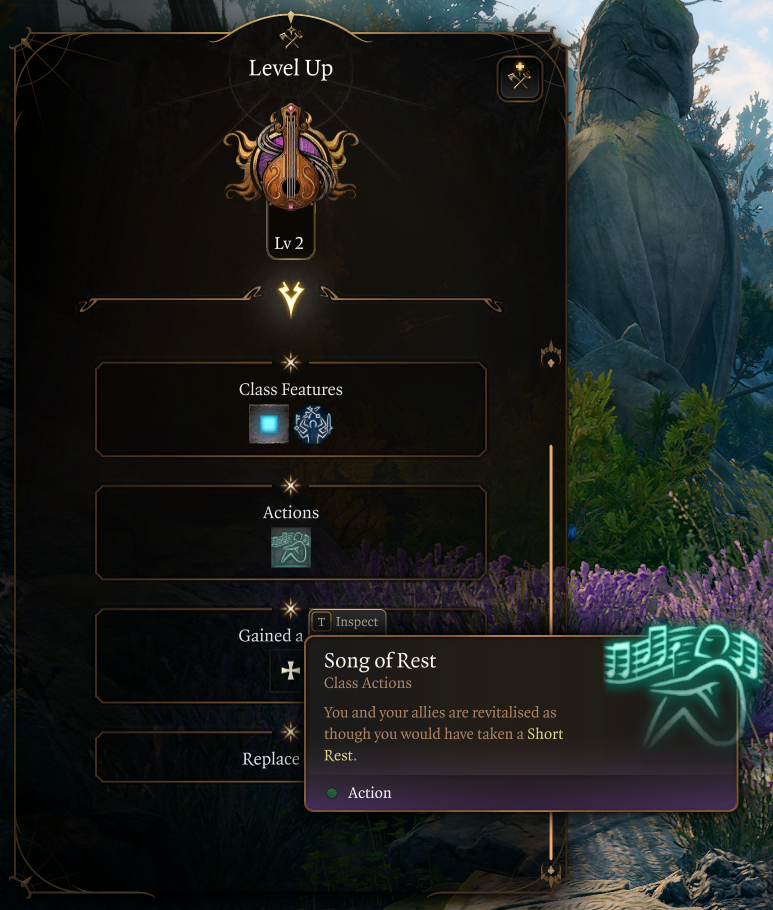Click the glowing golden arrow divider

pos(291,298)
